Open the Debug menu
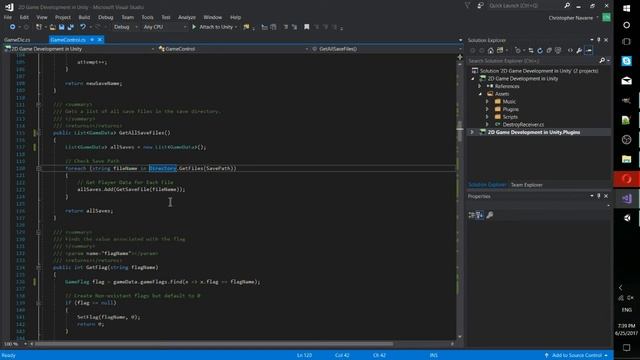640x360 pixels. [106, 17]
